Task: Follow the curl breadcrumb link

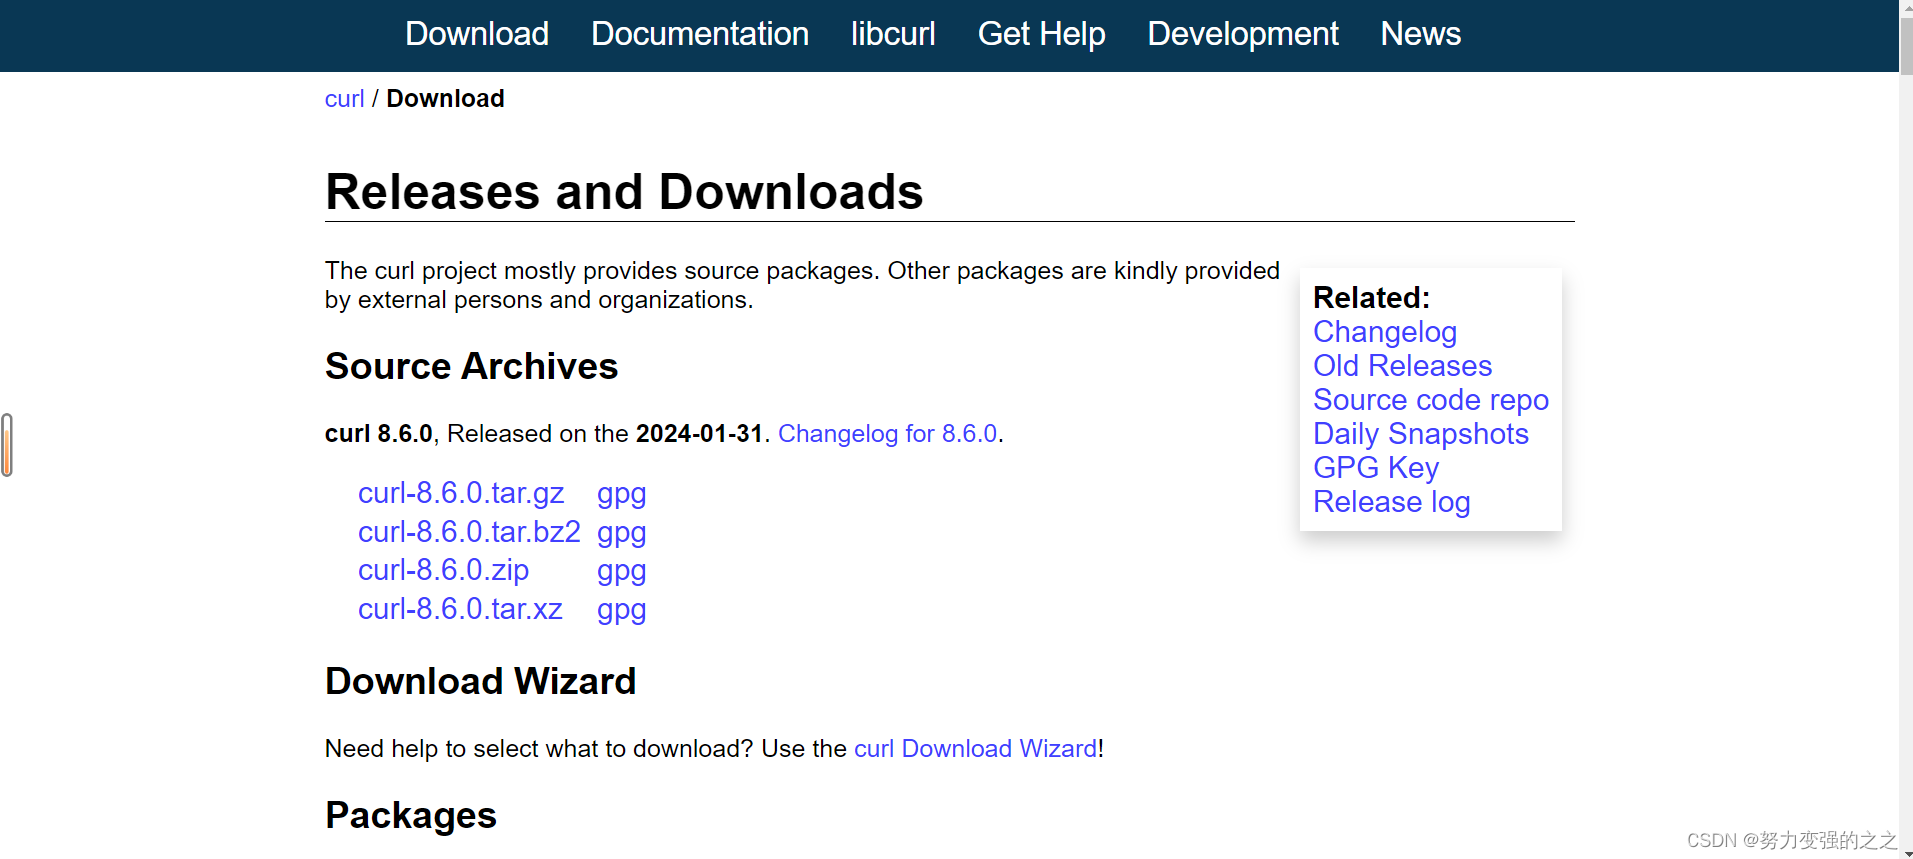Action: [344, 99]
